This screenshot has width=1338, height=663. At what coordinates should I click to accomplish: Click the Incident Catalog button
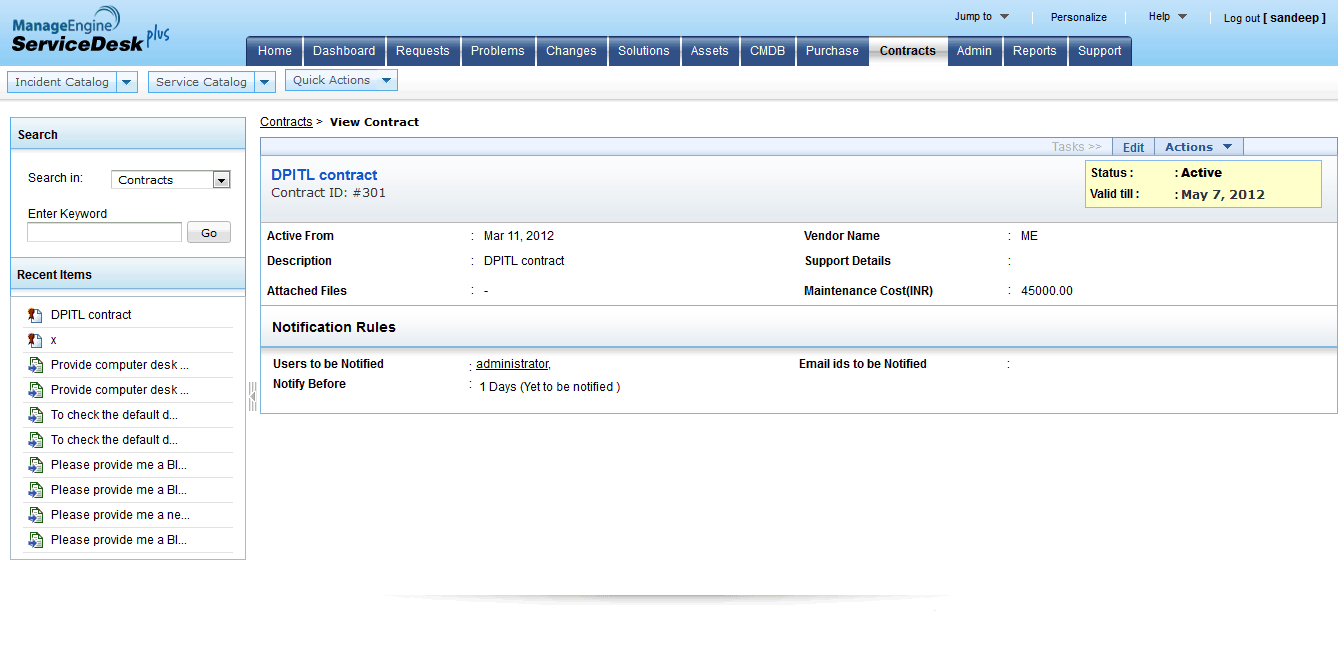62,82
